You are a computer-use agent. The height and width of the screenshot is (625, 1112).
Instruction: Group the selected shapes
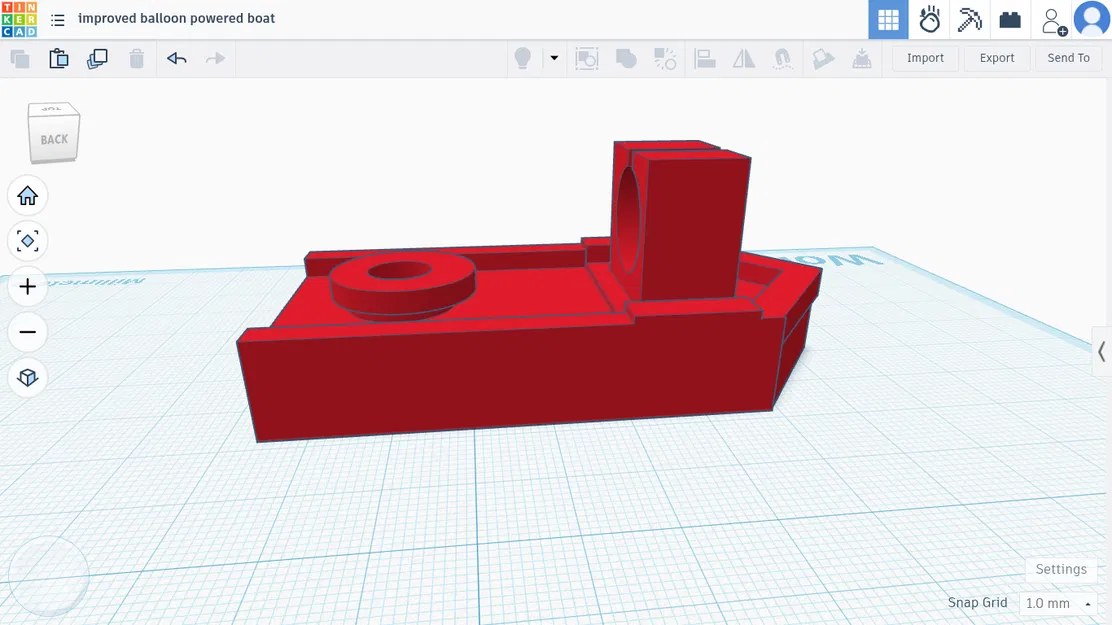pyautogui.click(x=626, y=58)
